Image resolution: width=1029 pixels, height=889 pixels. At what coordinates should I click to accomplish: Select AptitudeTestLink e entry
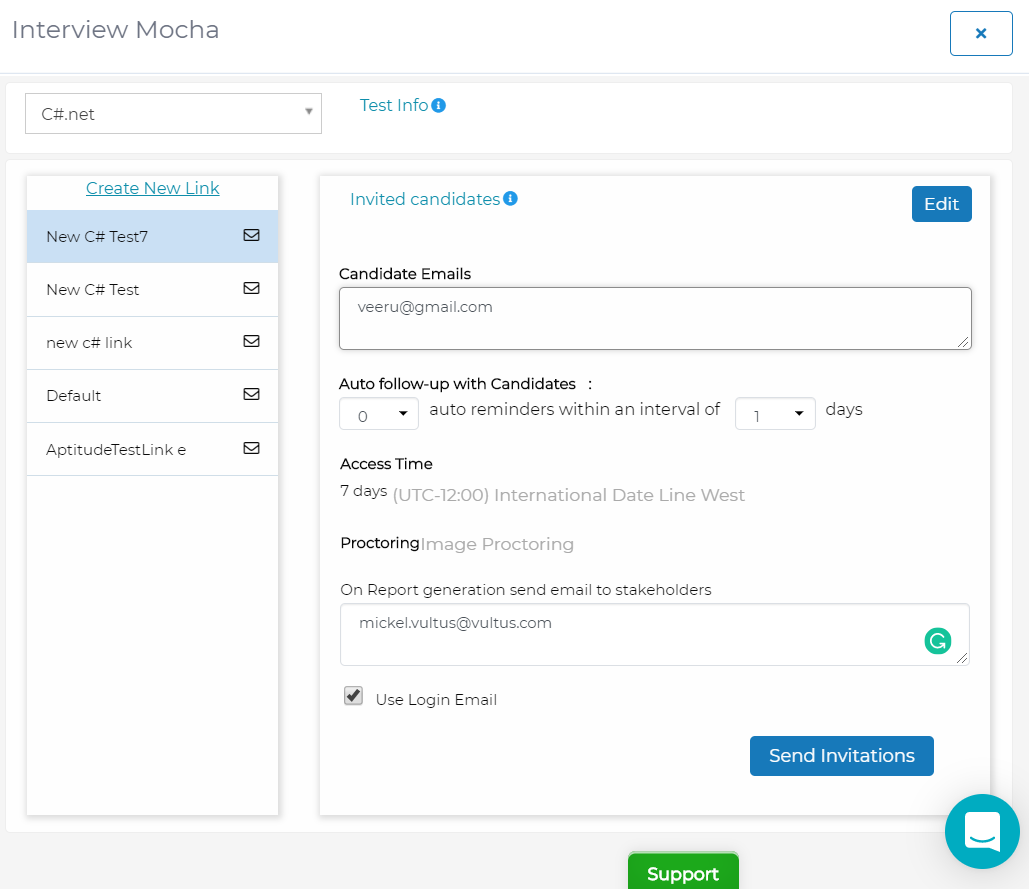[152, 449]
